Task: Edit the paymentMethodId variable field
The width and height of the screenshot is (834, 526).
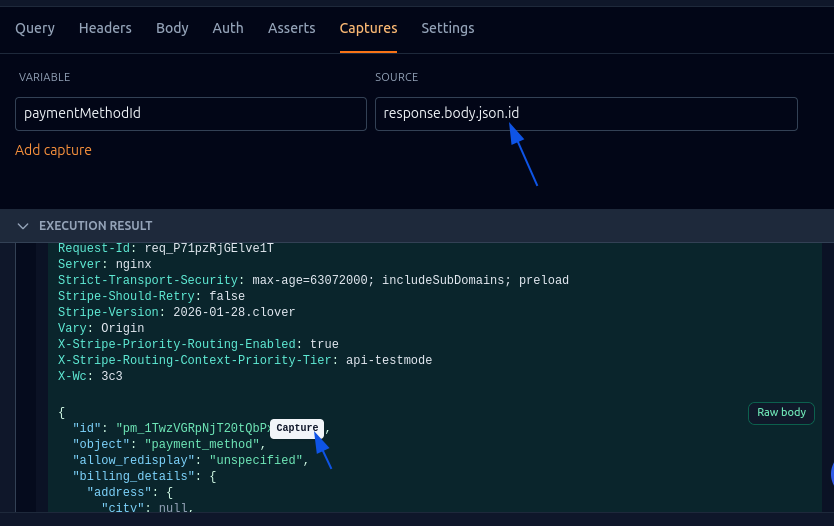Action: pos(191,114)
